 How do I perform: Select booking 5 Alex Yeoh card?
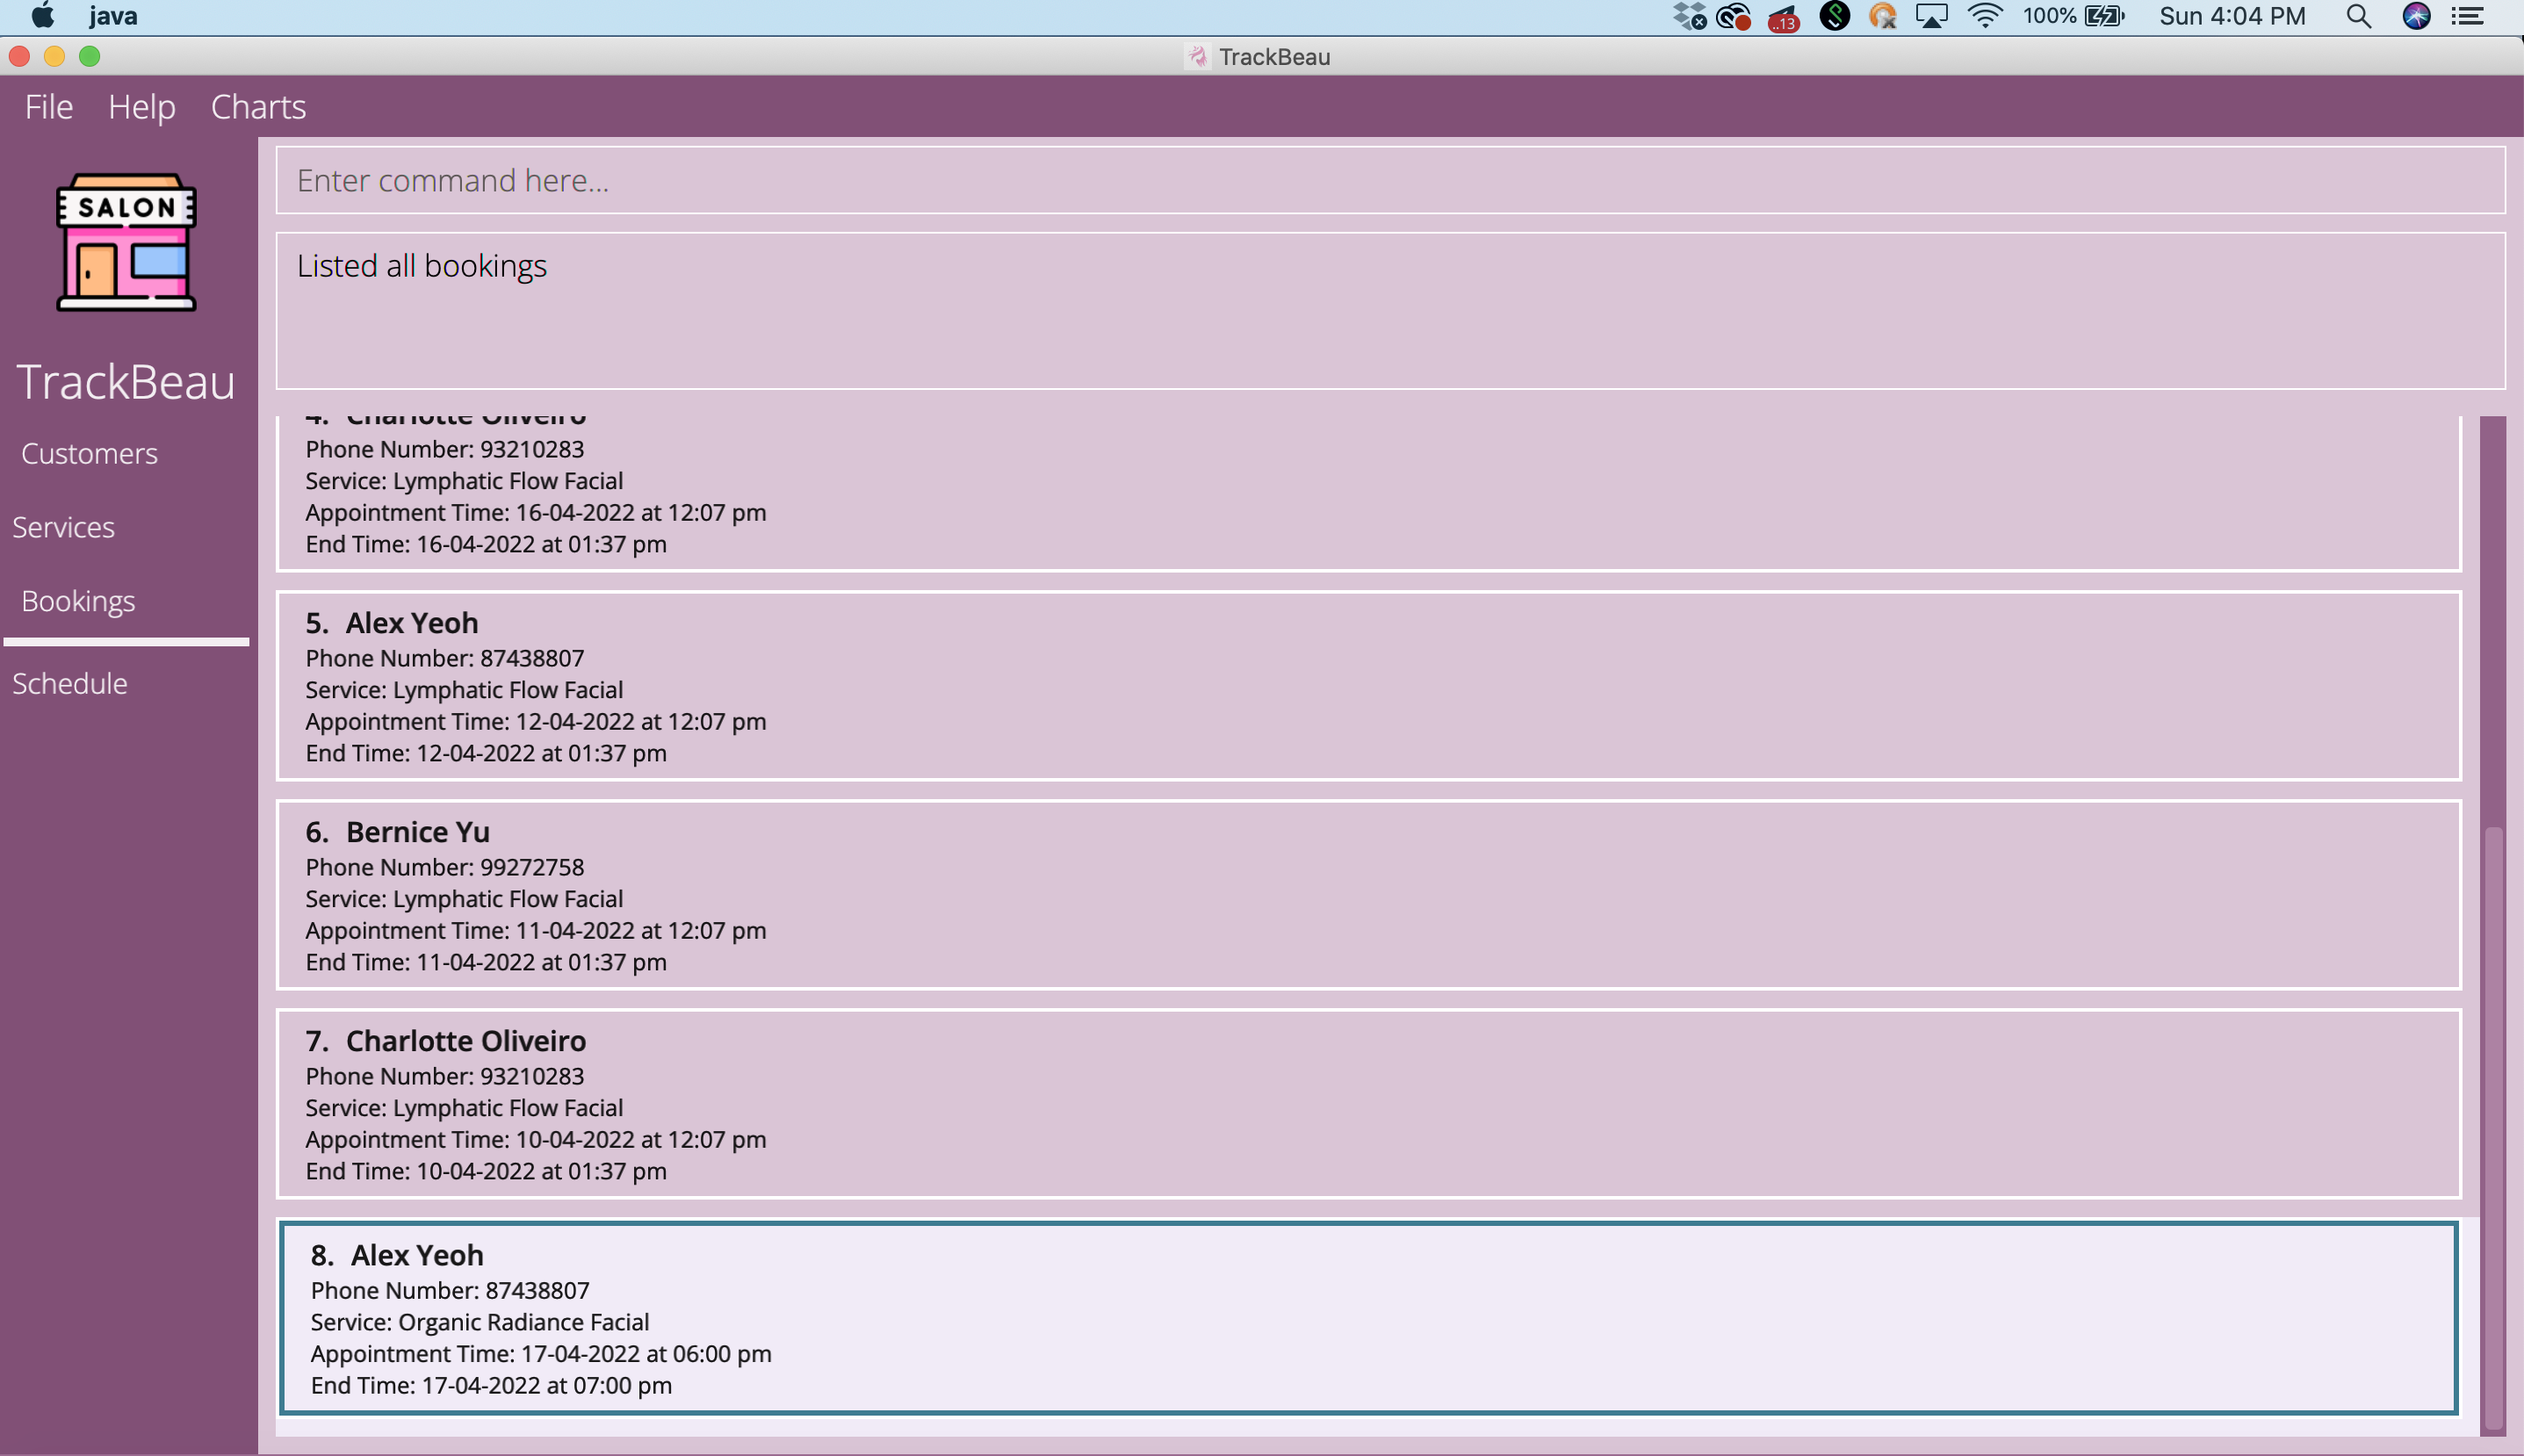[1368, 686]
